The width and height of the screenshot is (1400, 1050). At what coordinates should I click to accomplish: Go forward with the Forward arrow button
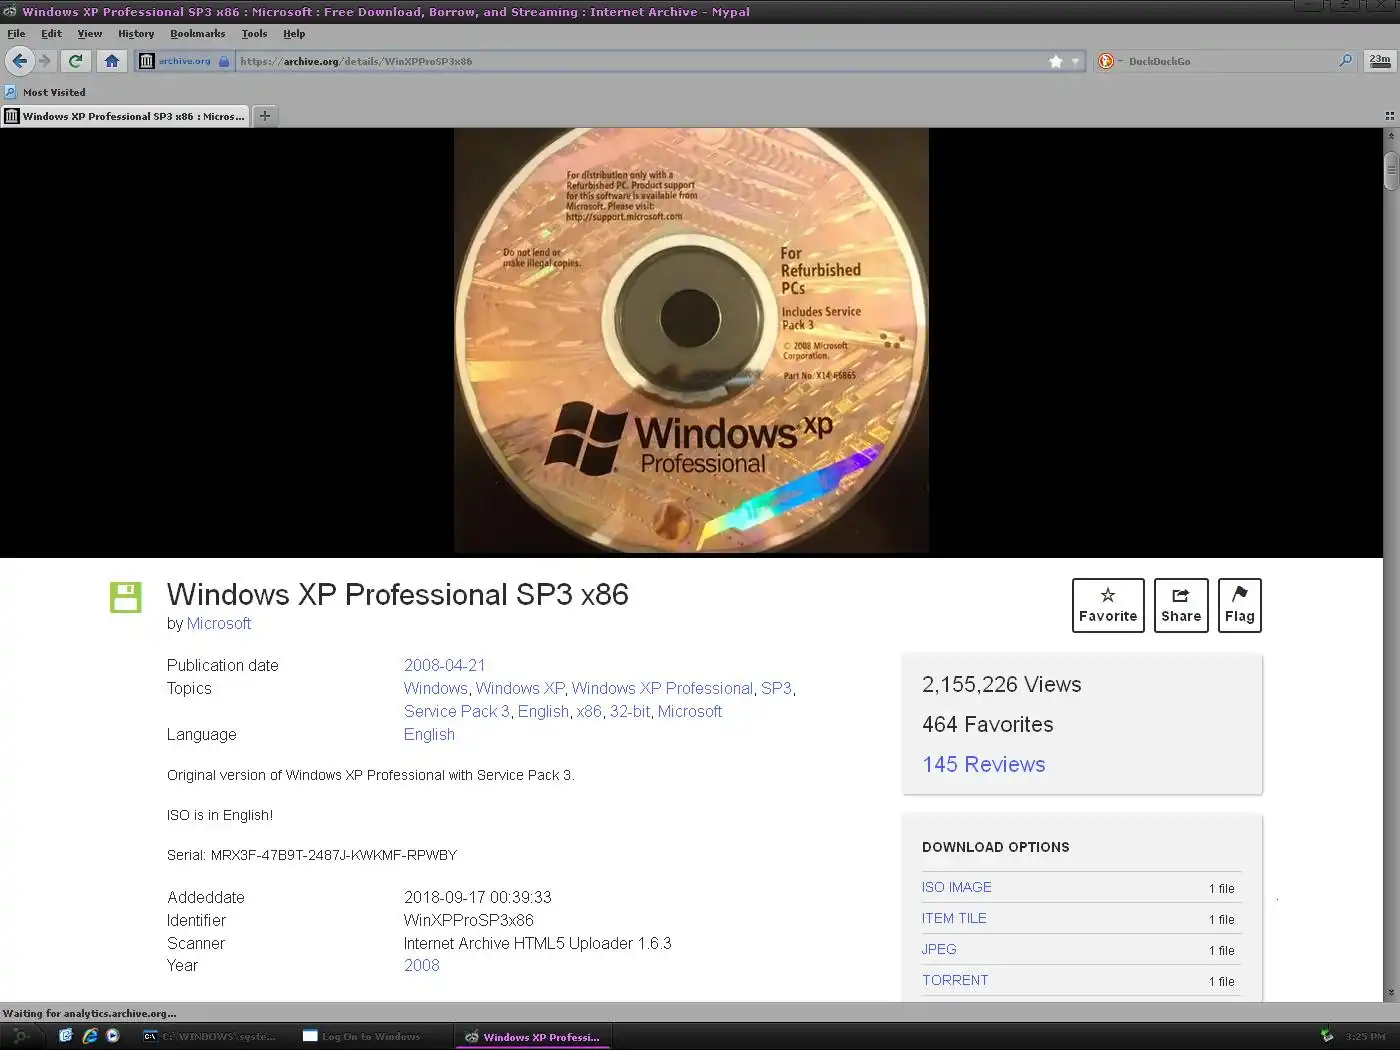coord(45,61)
